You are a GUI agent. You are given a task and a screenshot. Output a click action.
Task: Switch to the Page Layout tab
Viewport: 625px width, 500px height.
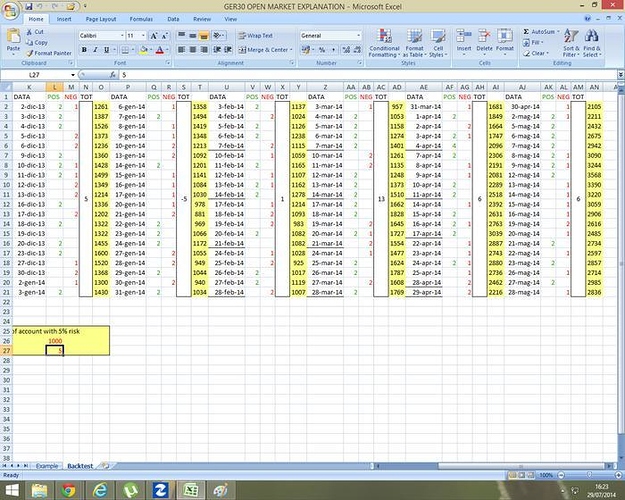101,19
